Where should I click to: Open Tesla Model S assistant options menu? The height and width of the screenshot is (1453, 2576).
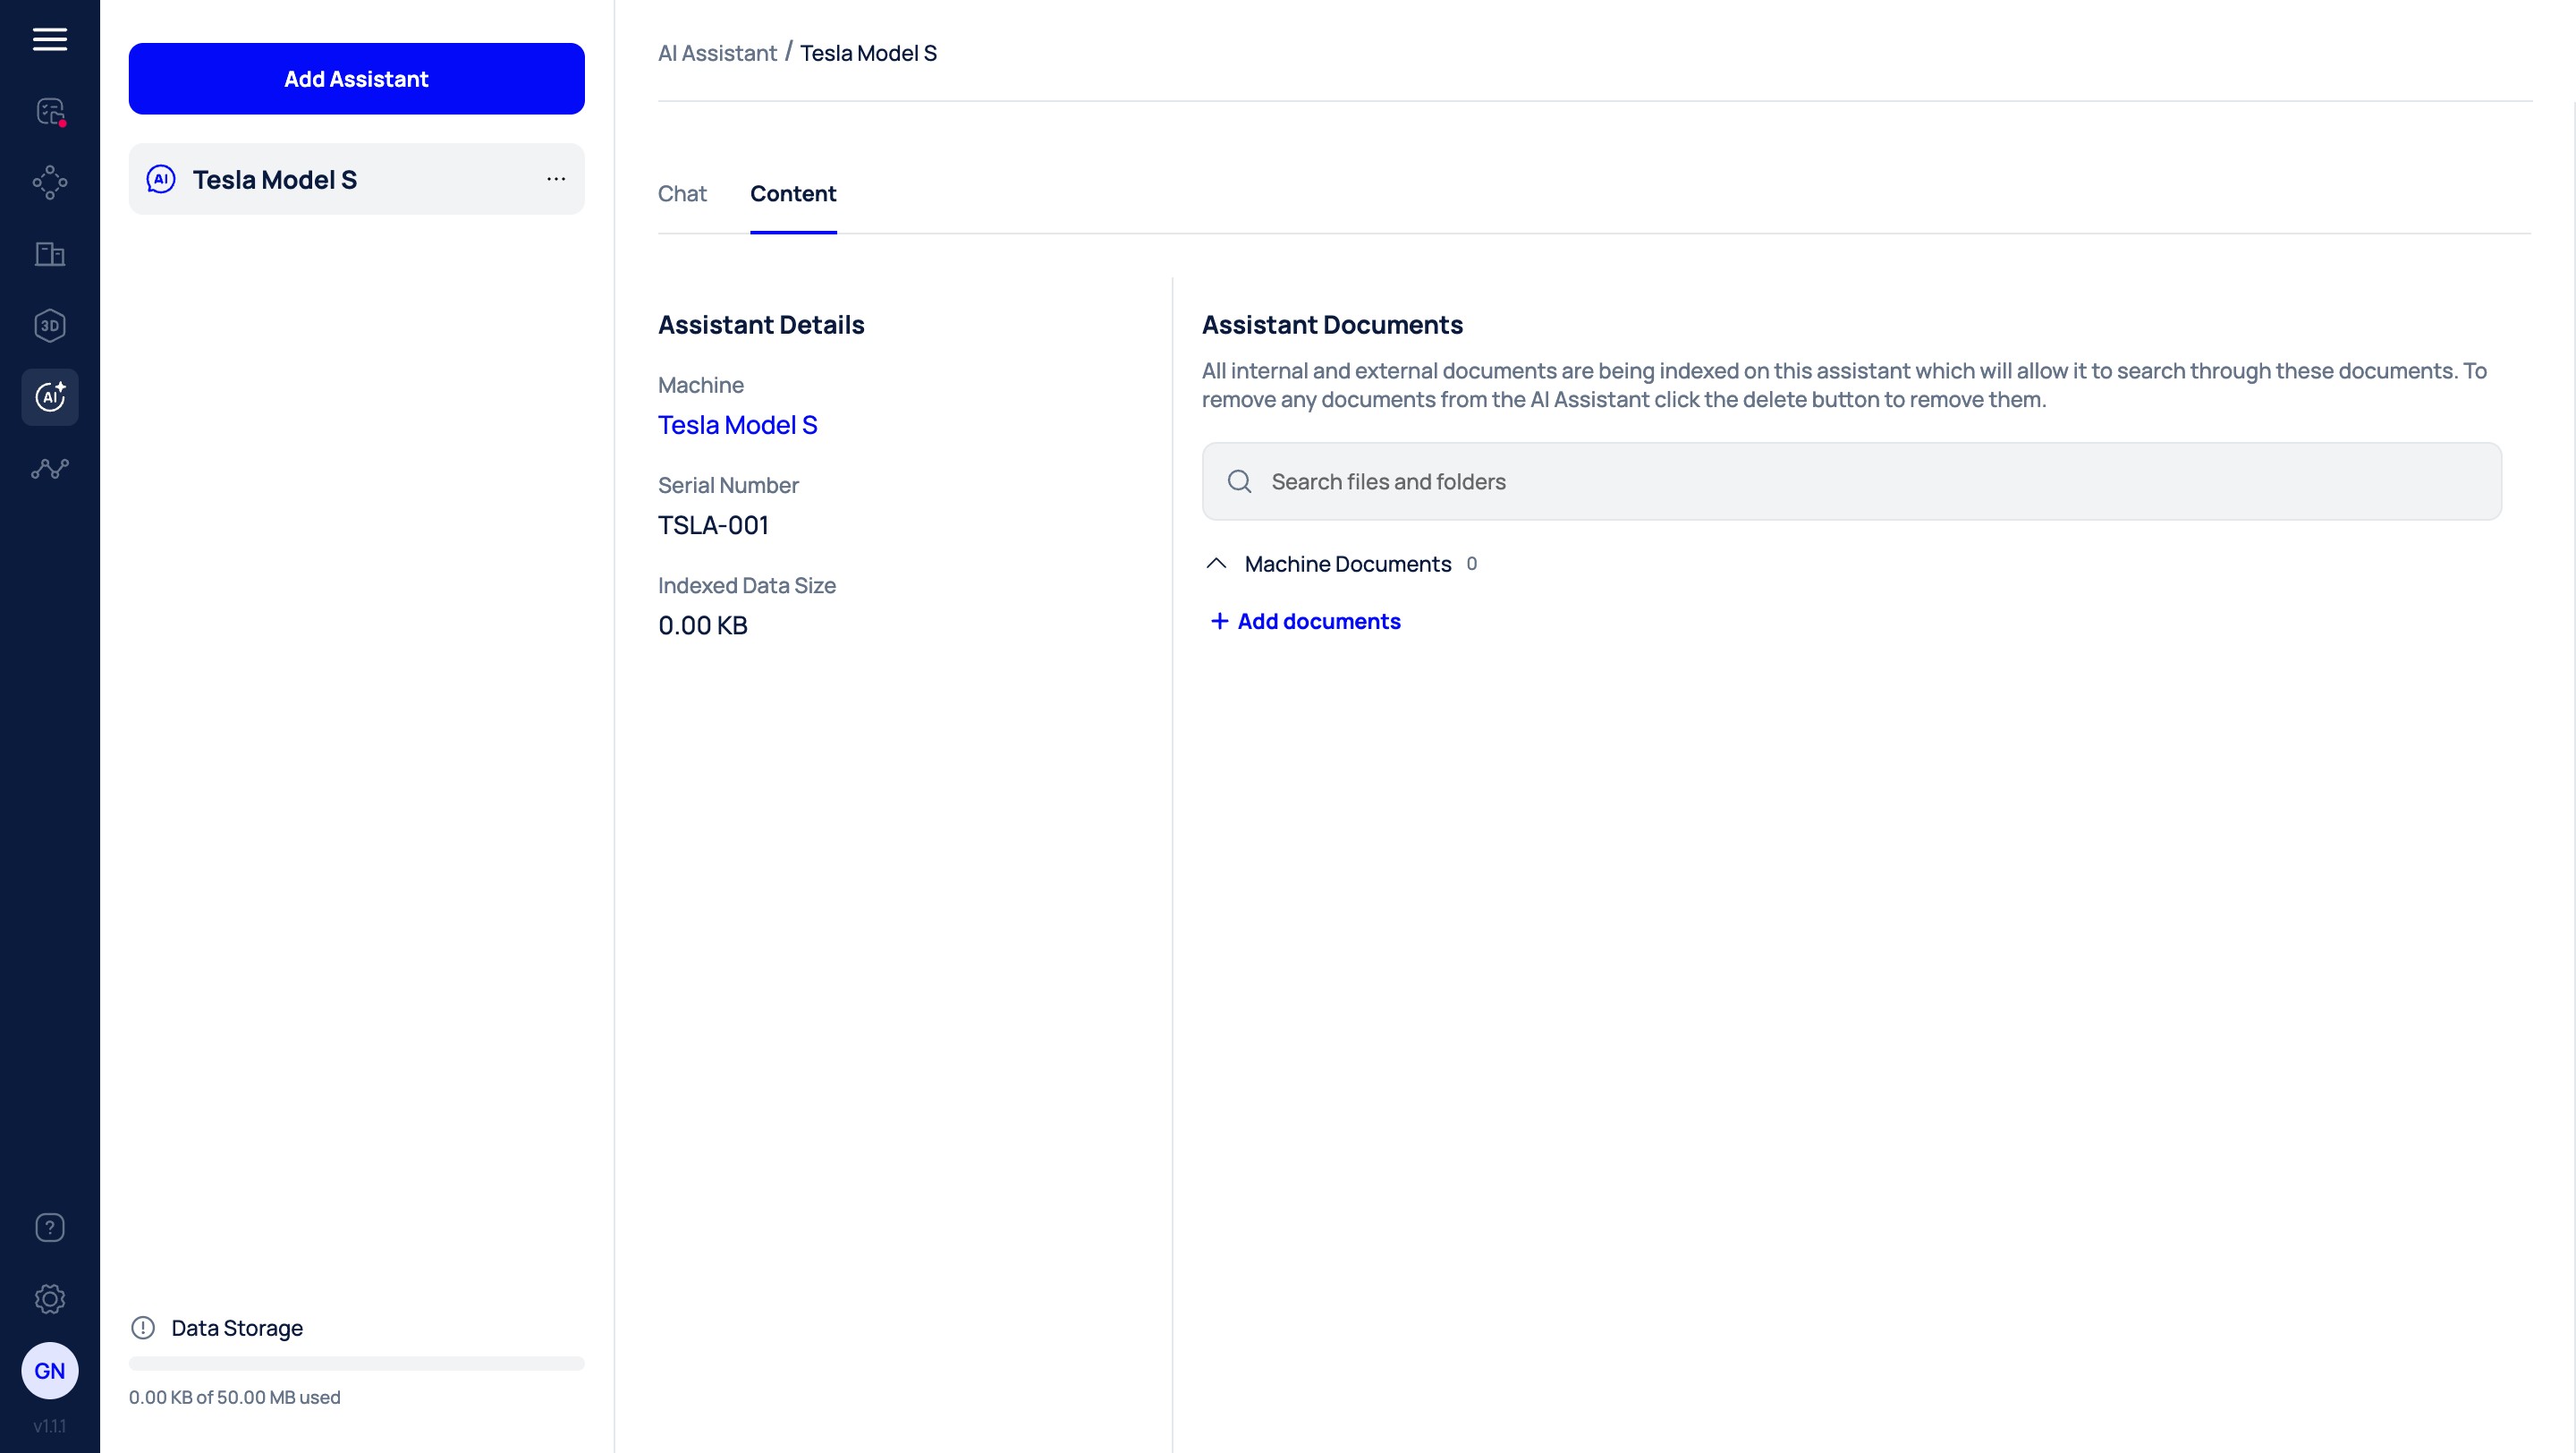tap(556, 179)
